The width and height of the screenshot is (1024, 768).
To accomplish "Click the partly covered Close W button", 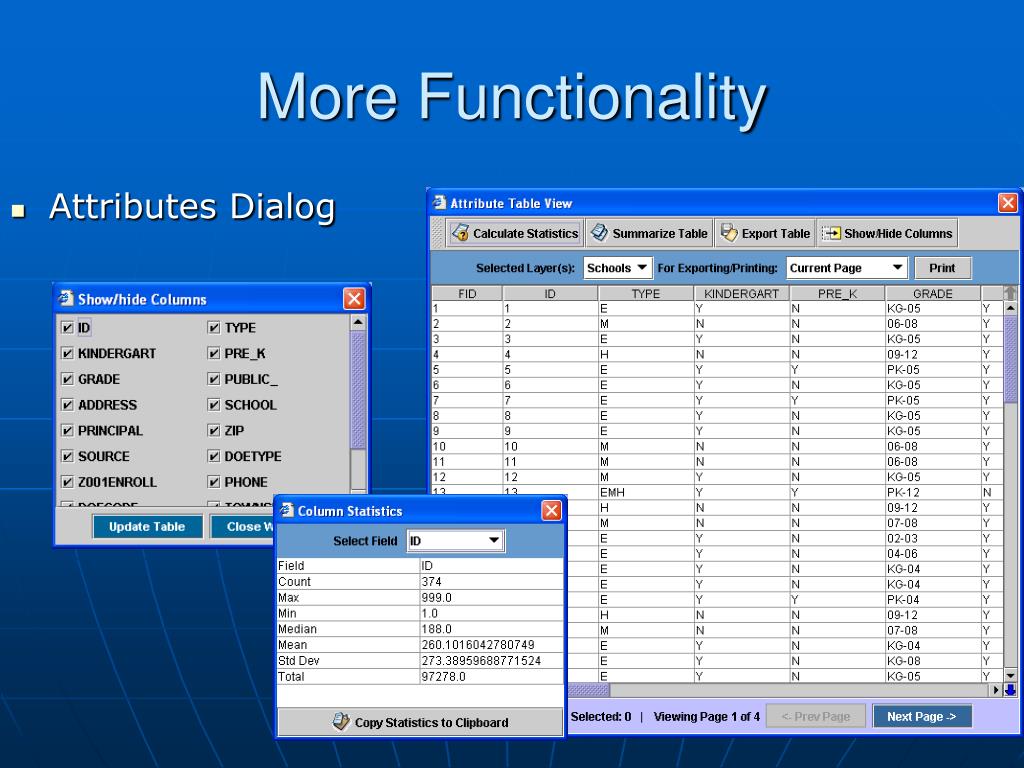I will pos(242,526).
